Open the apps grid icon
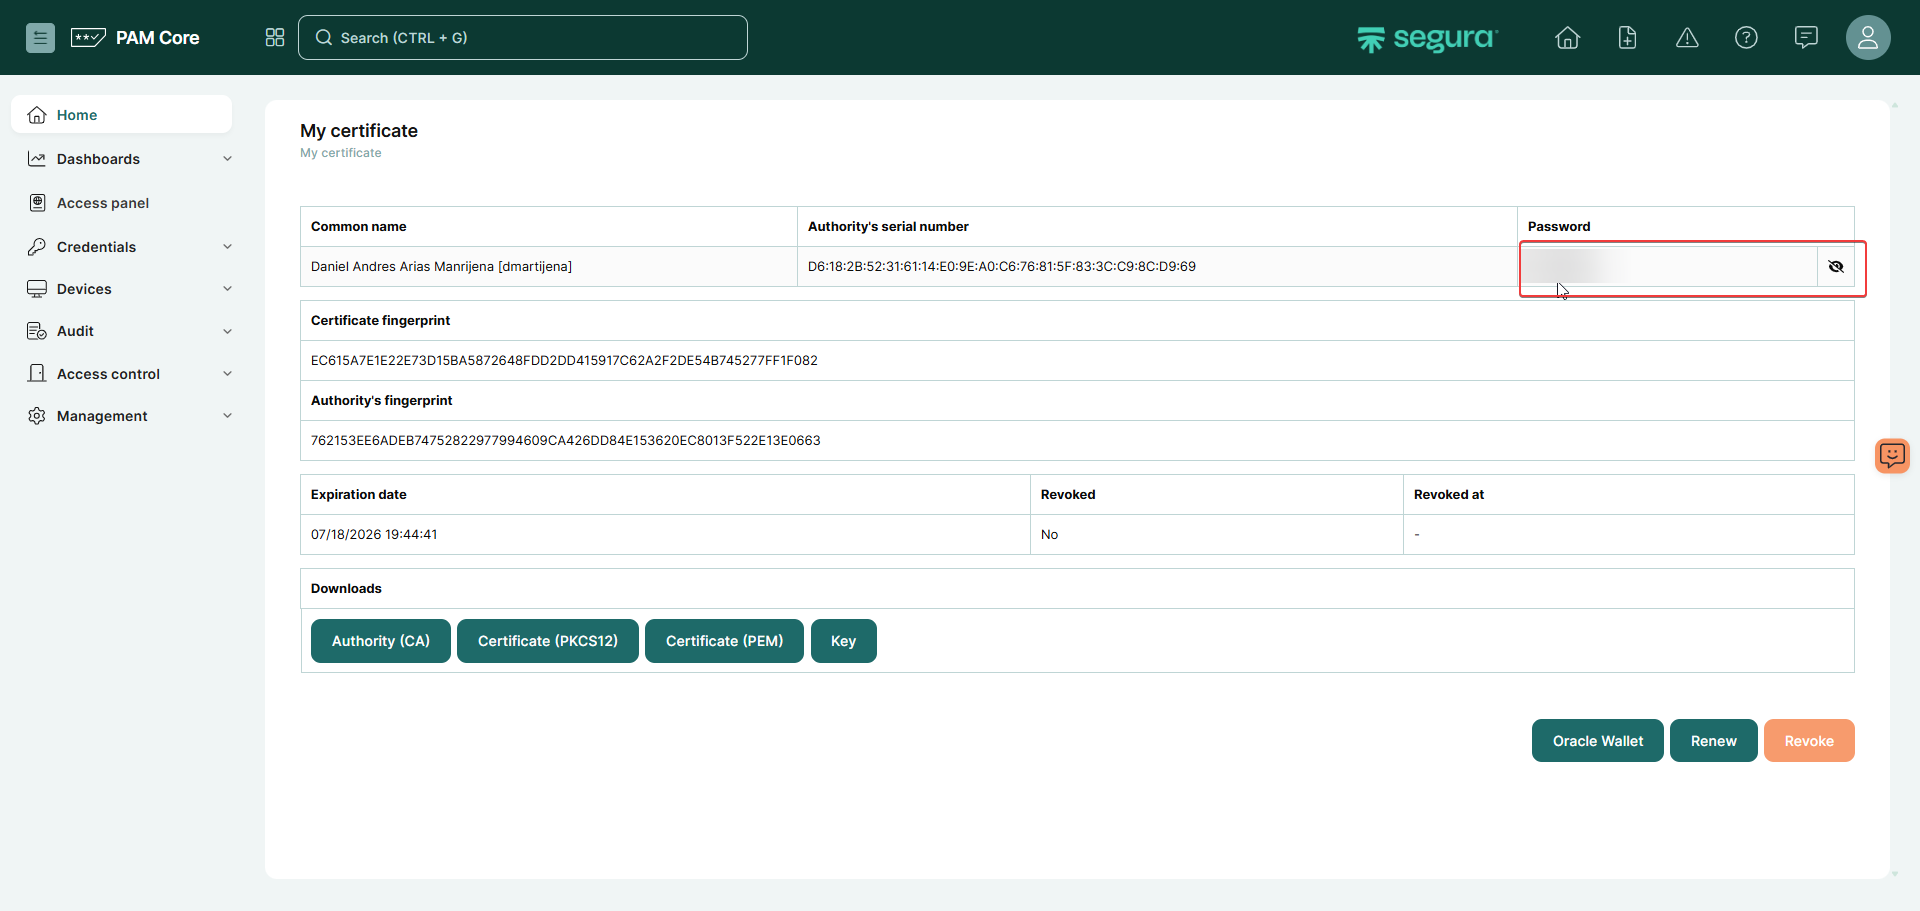Screen dimensions: 1920x911 [x=275, y=38]
